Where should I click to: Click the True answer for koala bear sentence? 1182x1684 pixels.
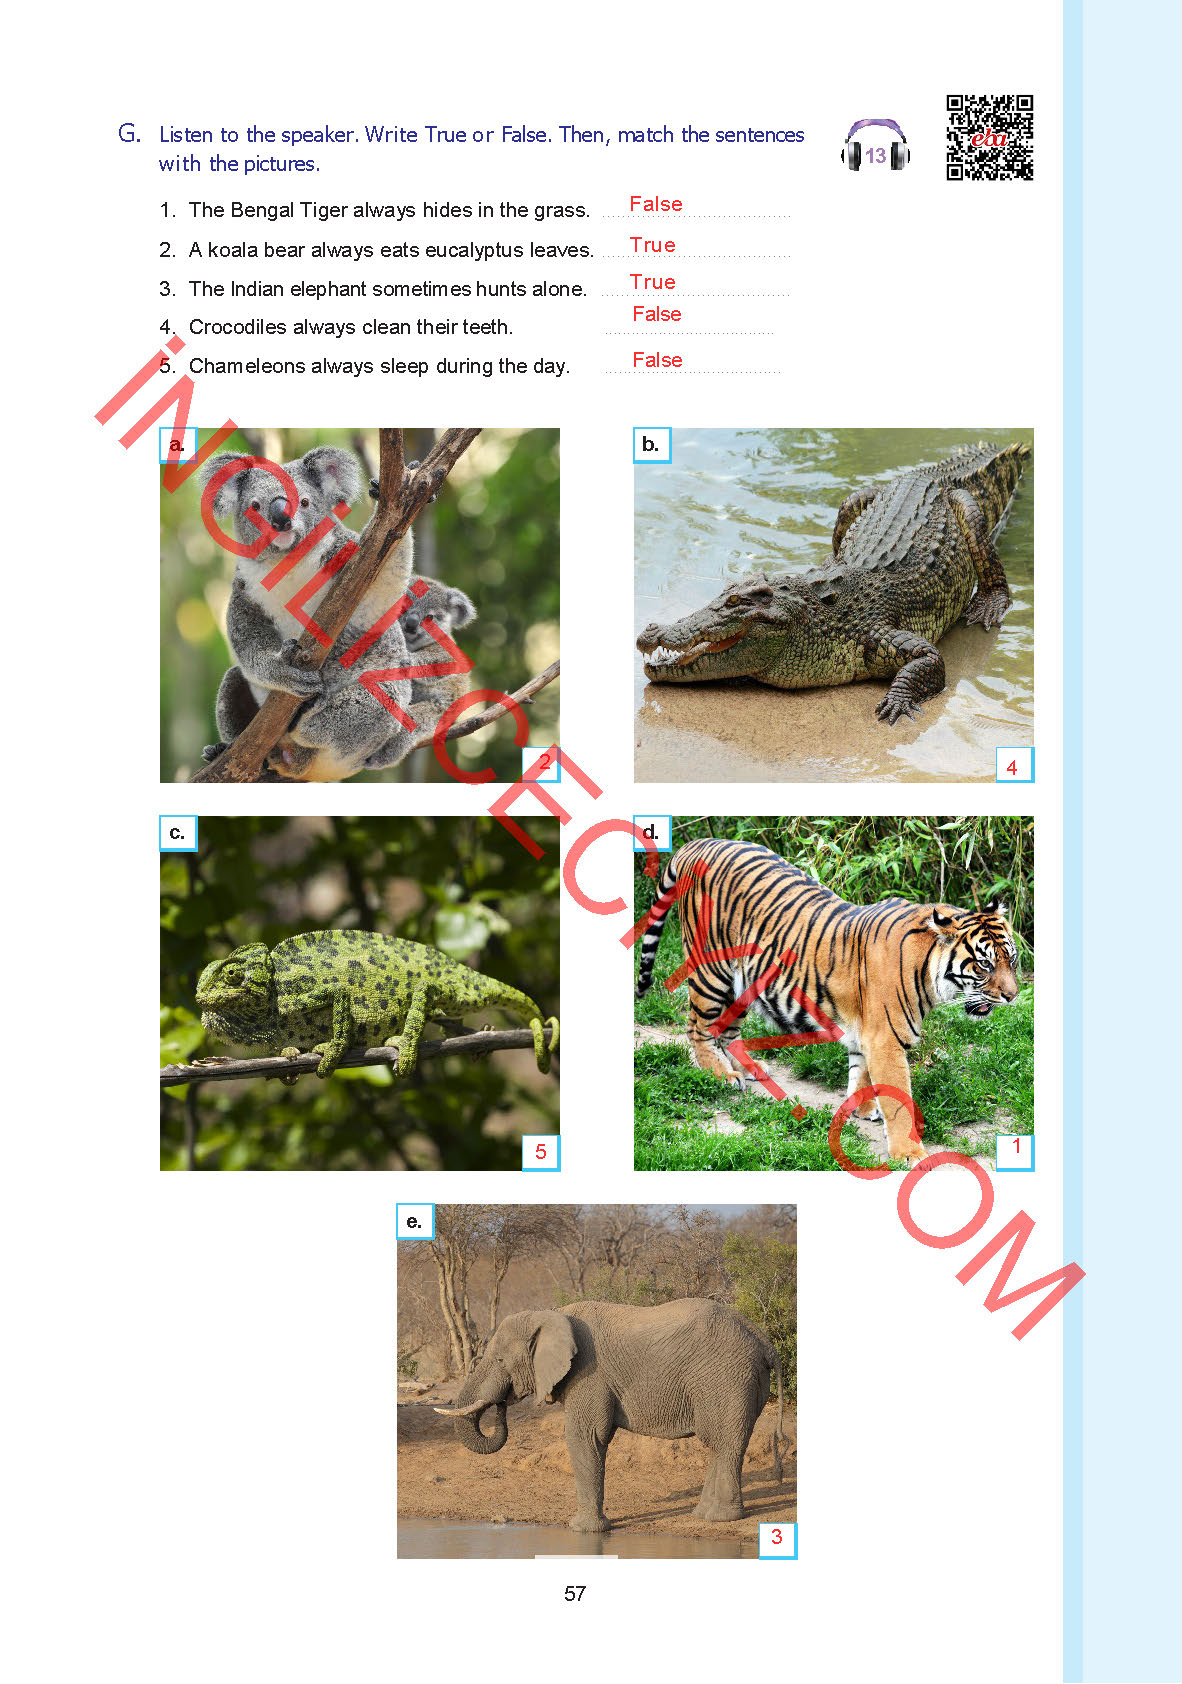[x=653, y=245]
